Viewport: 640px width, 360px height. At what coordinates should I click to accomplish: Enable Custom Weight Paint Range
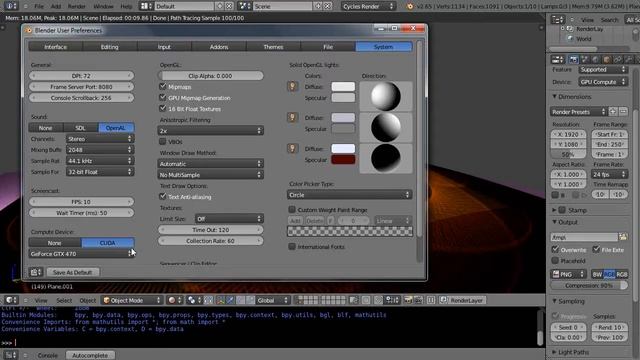click(292, 209)
